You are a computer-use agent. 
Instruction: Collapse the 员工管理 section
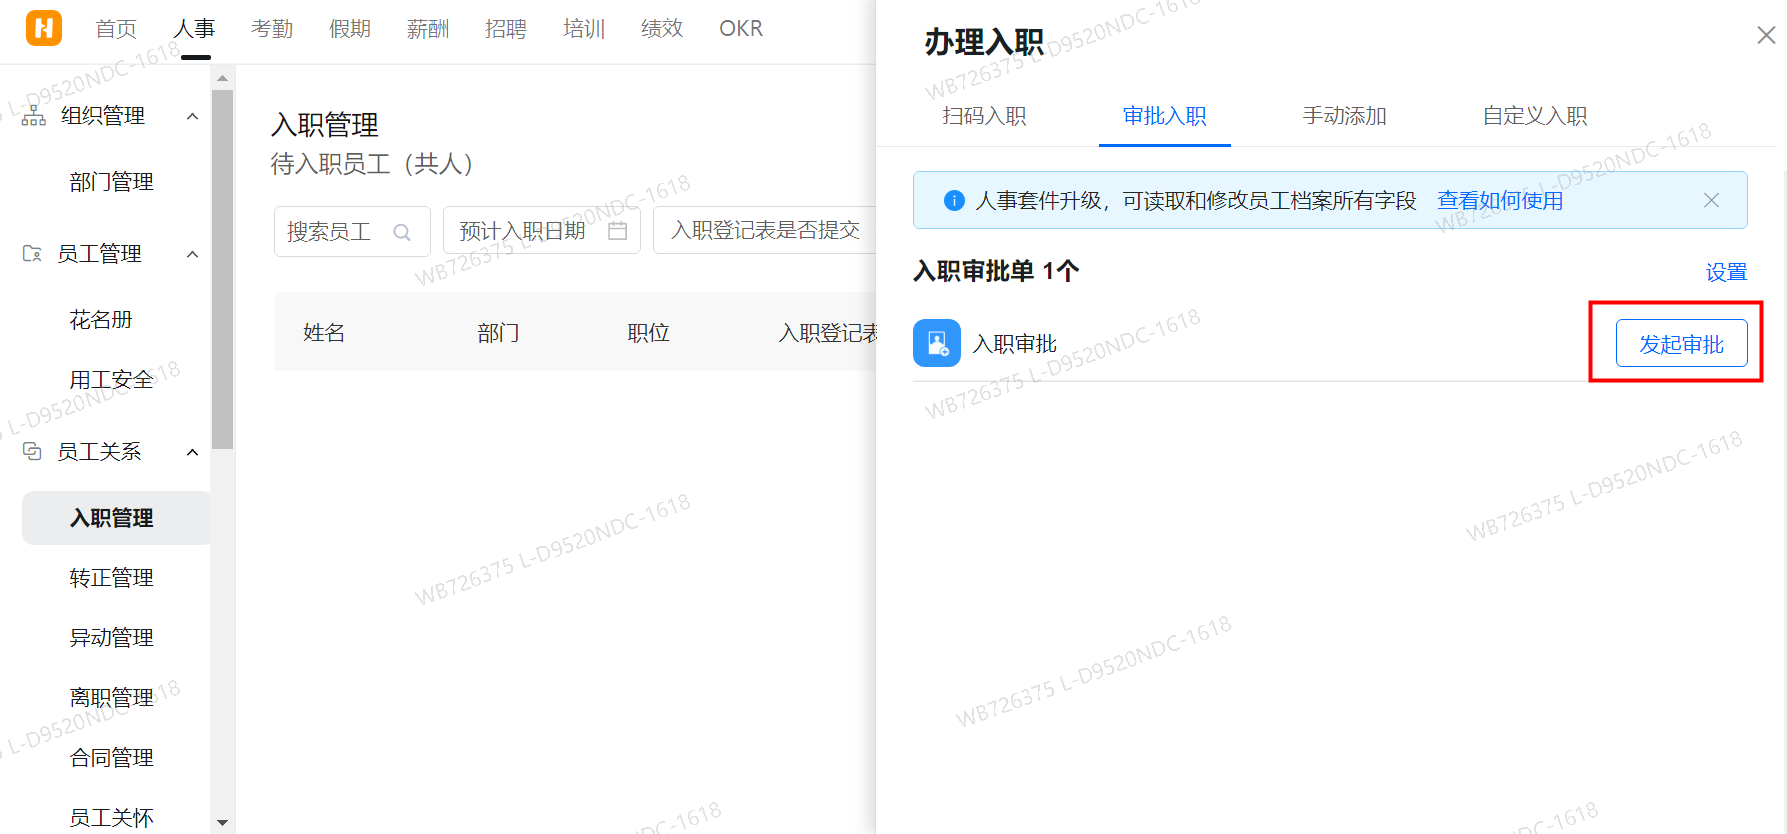point(193,254)
